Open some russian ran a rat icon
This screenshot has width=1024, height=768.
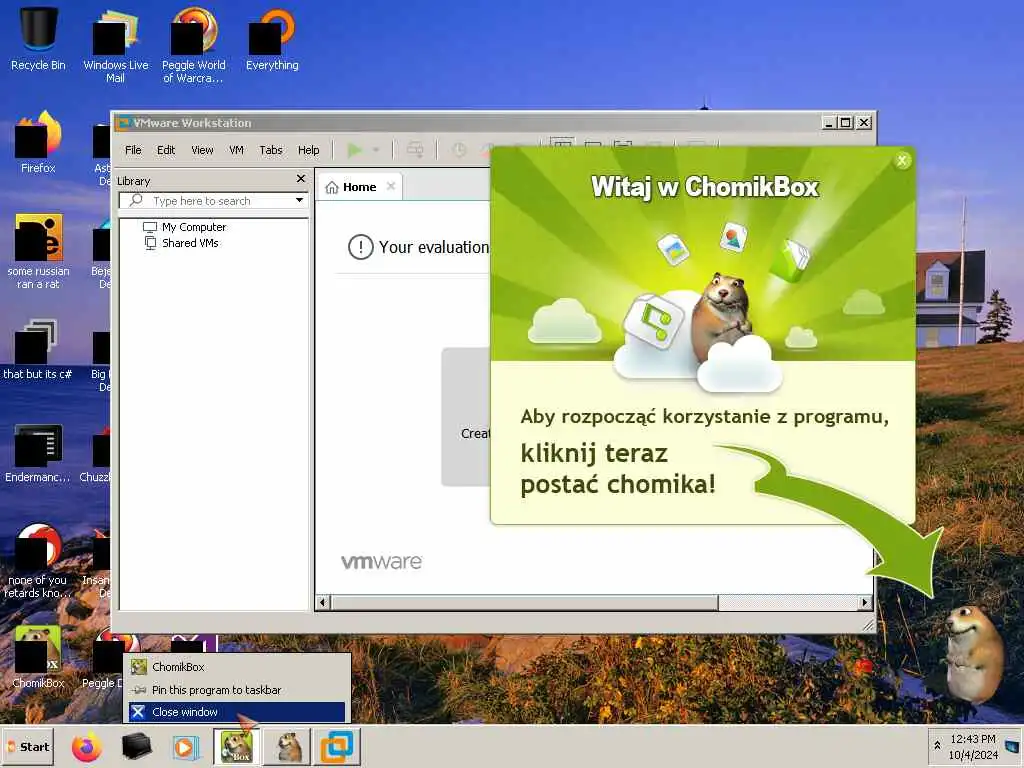pos(38,251)
